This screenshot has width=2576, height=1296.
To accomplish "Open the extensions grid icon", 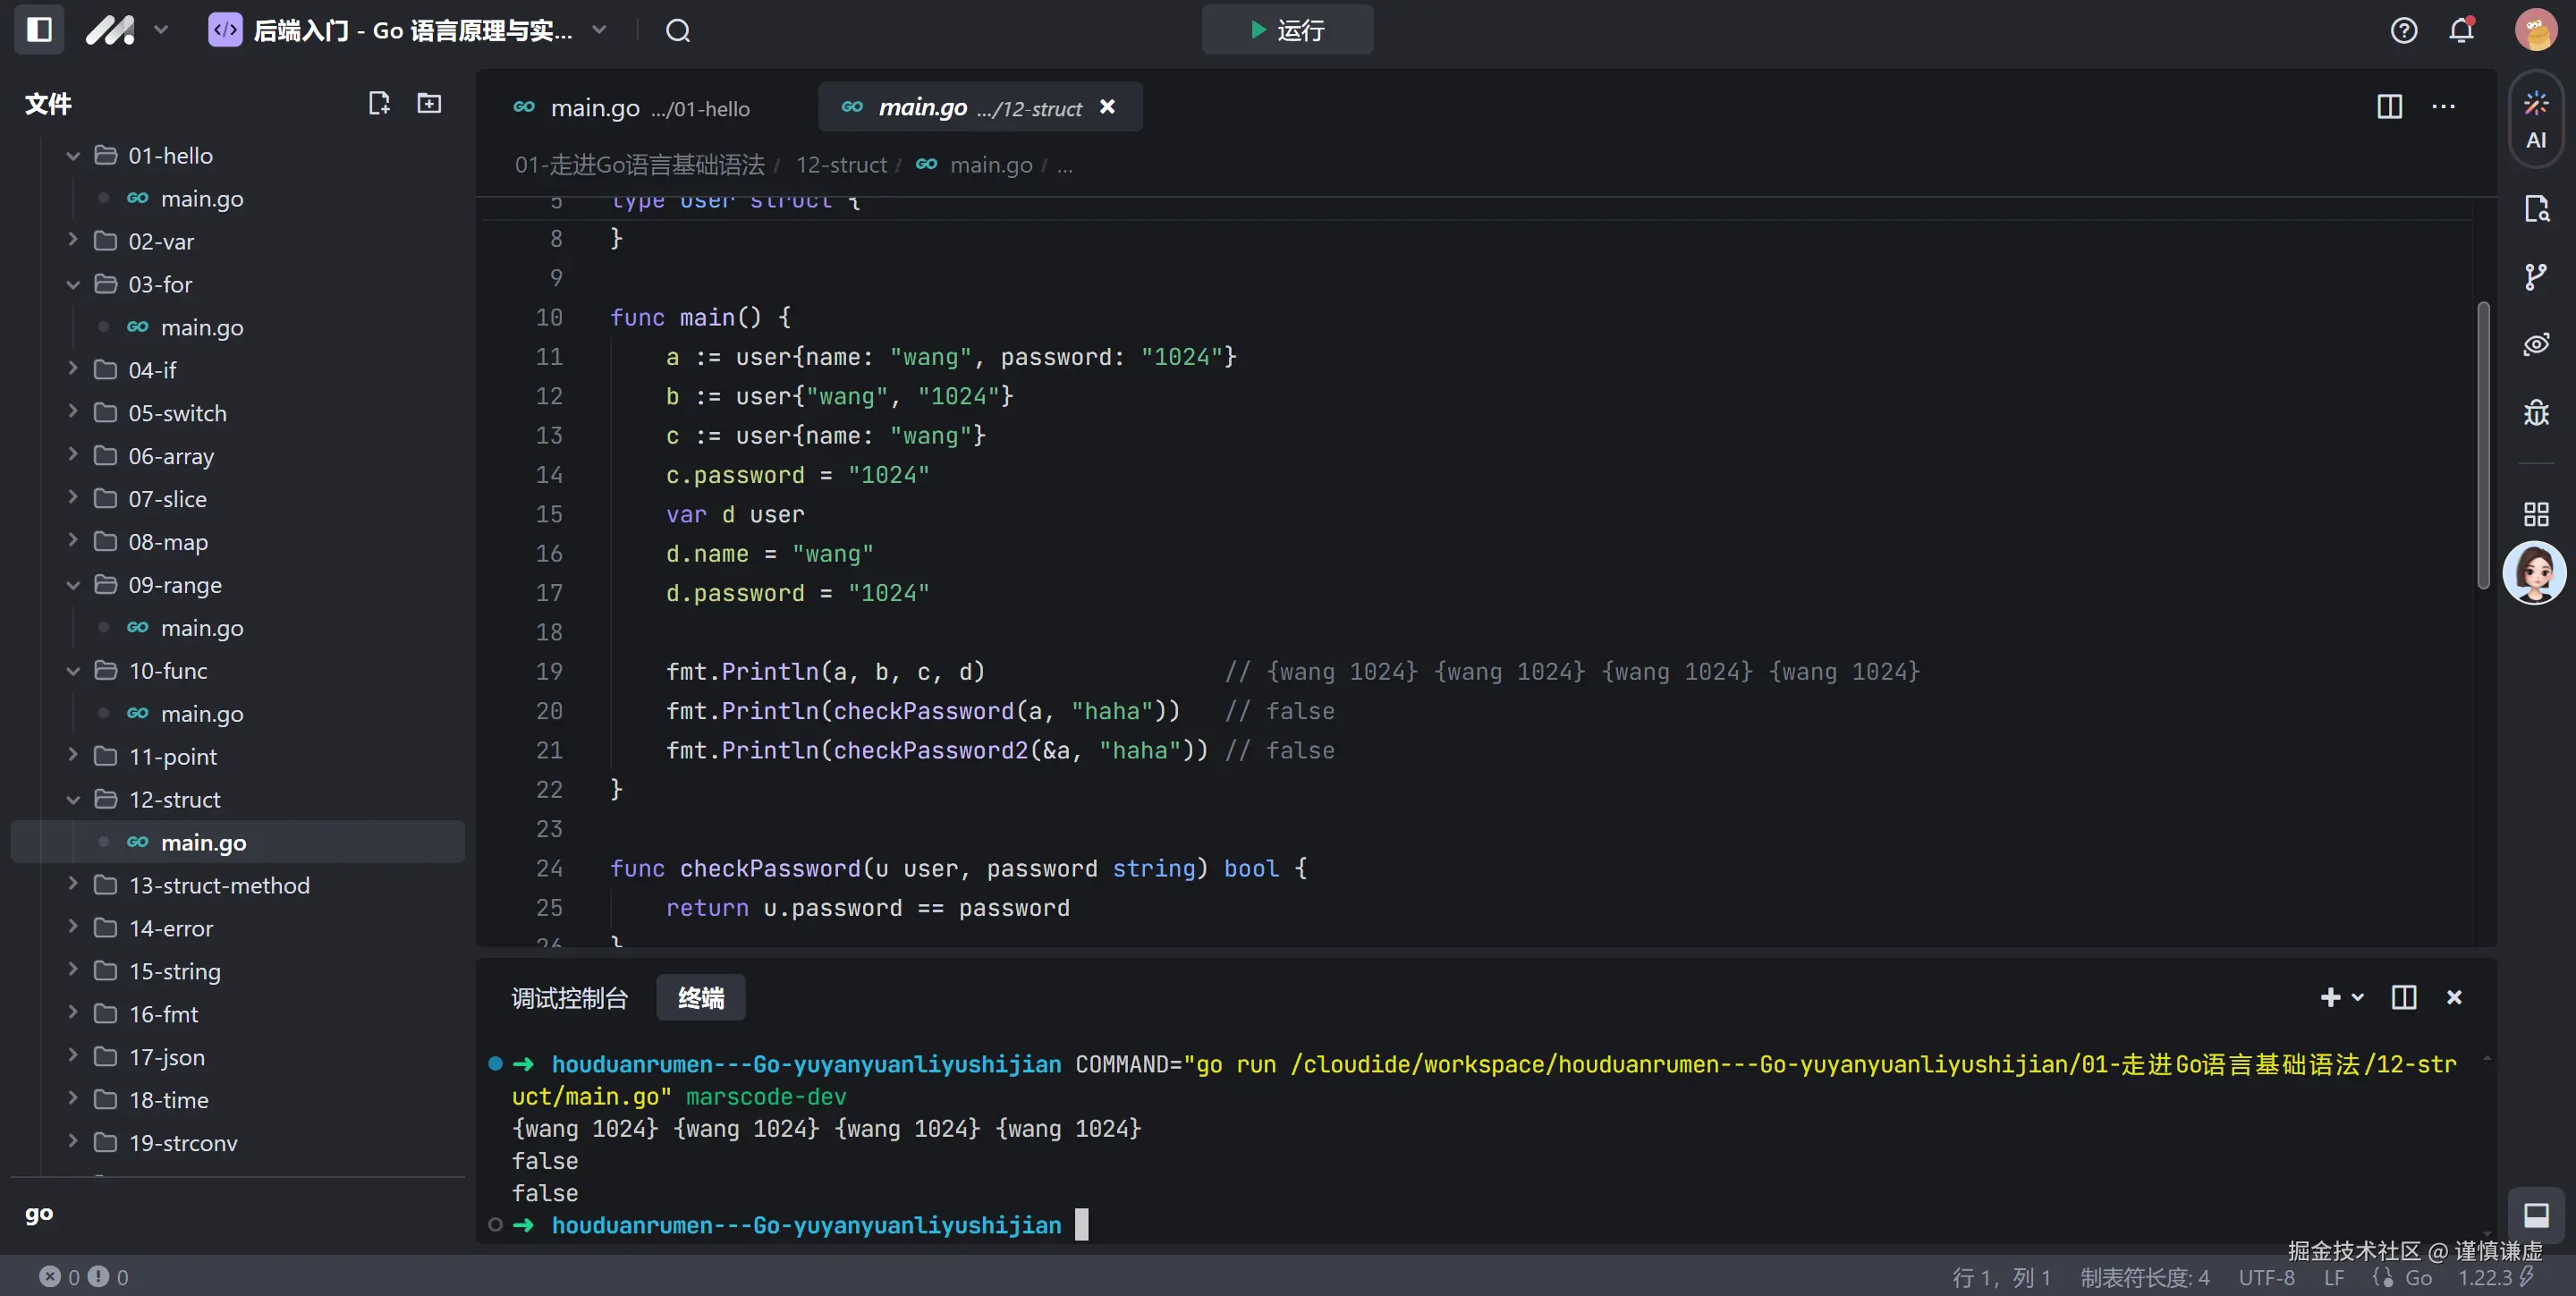I will pyautogui.click(x=2535, y=514).
